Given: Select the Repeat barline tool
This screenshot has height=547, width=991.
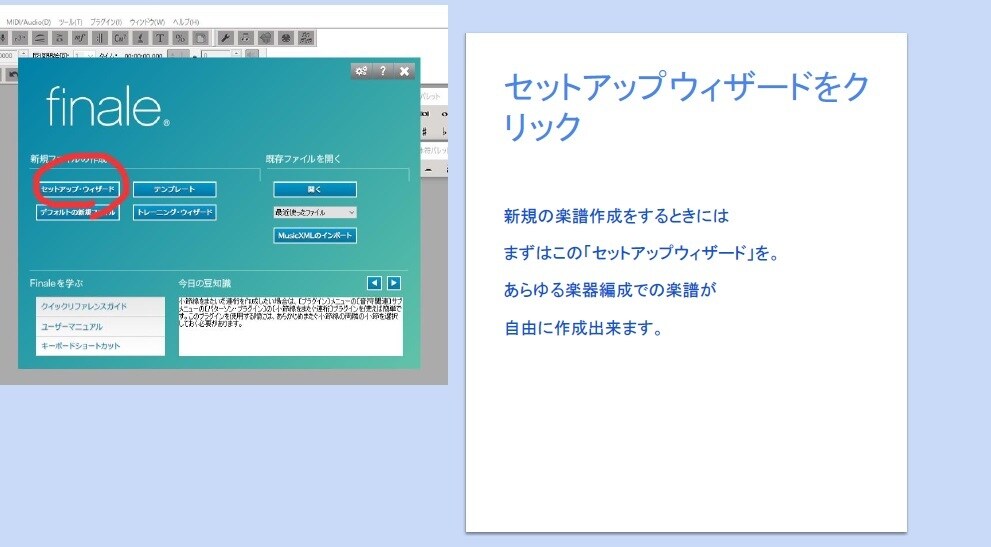Looking at the screenshot, I should pos(100,38).
